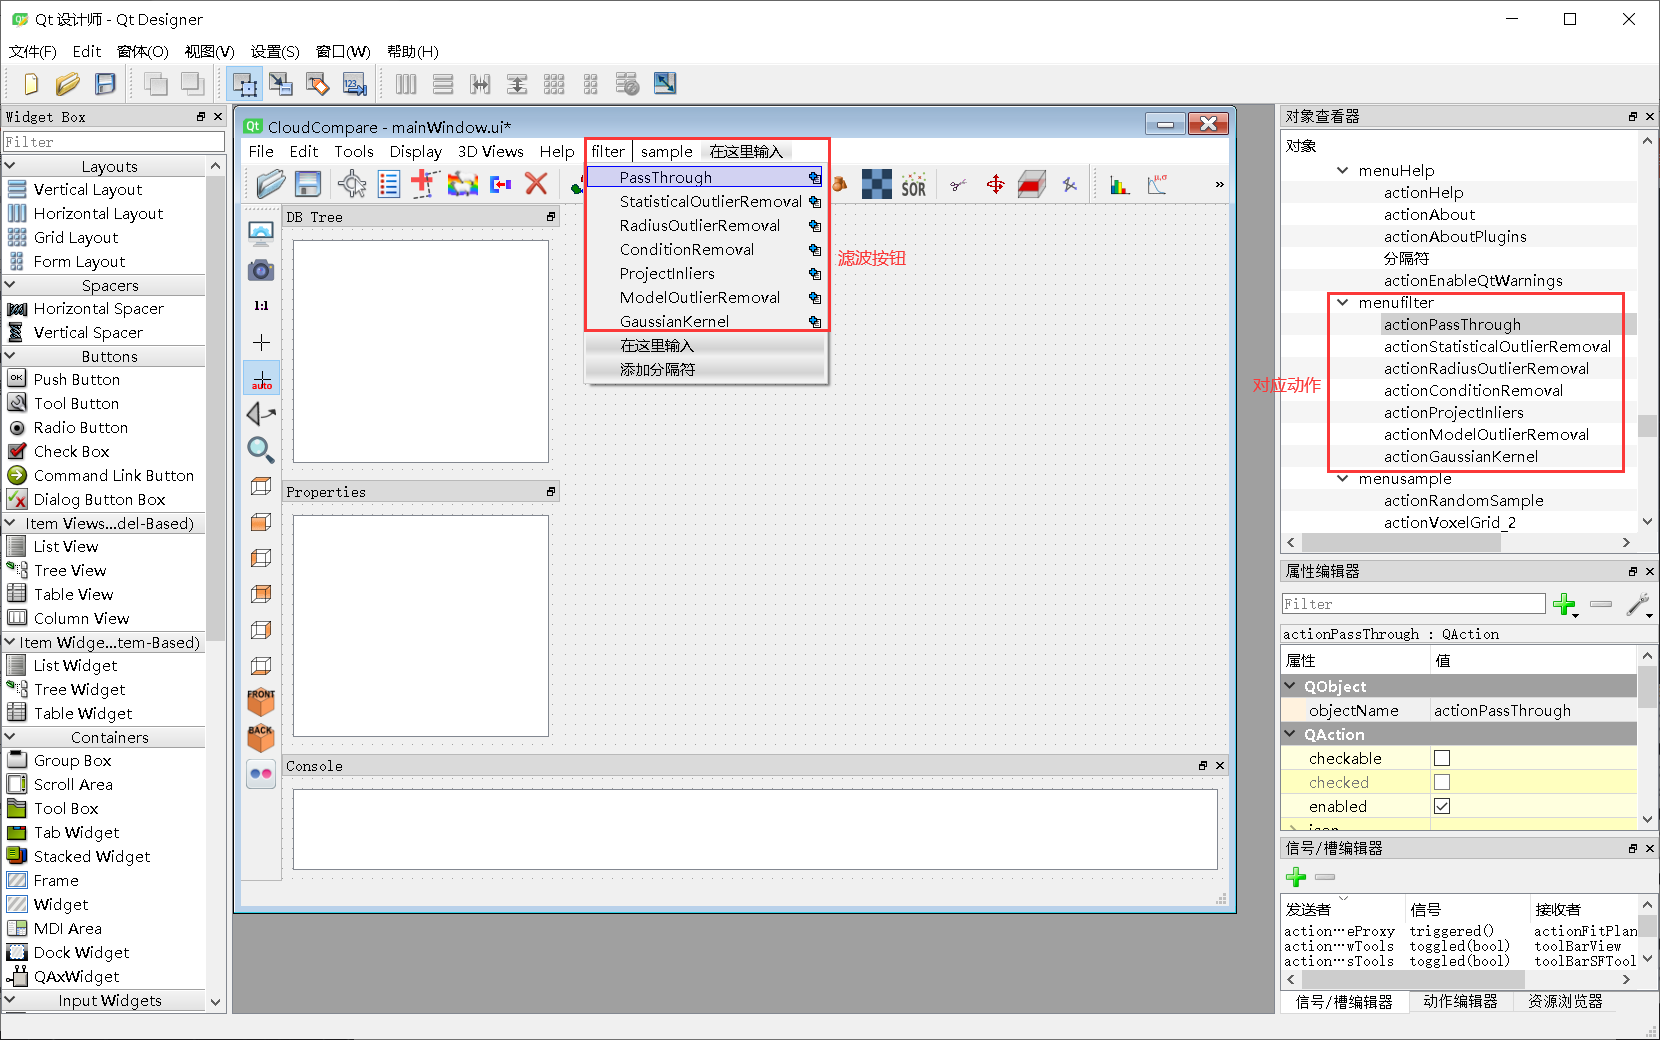
Task: Collapse the QObject property group
Action: 1290,686
